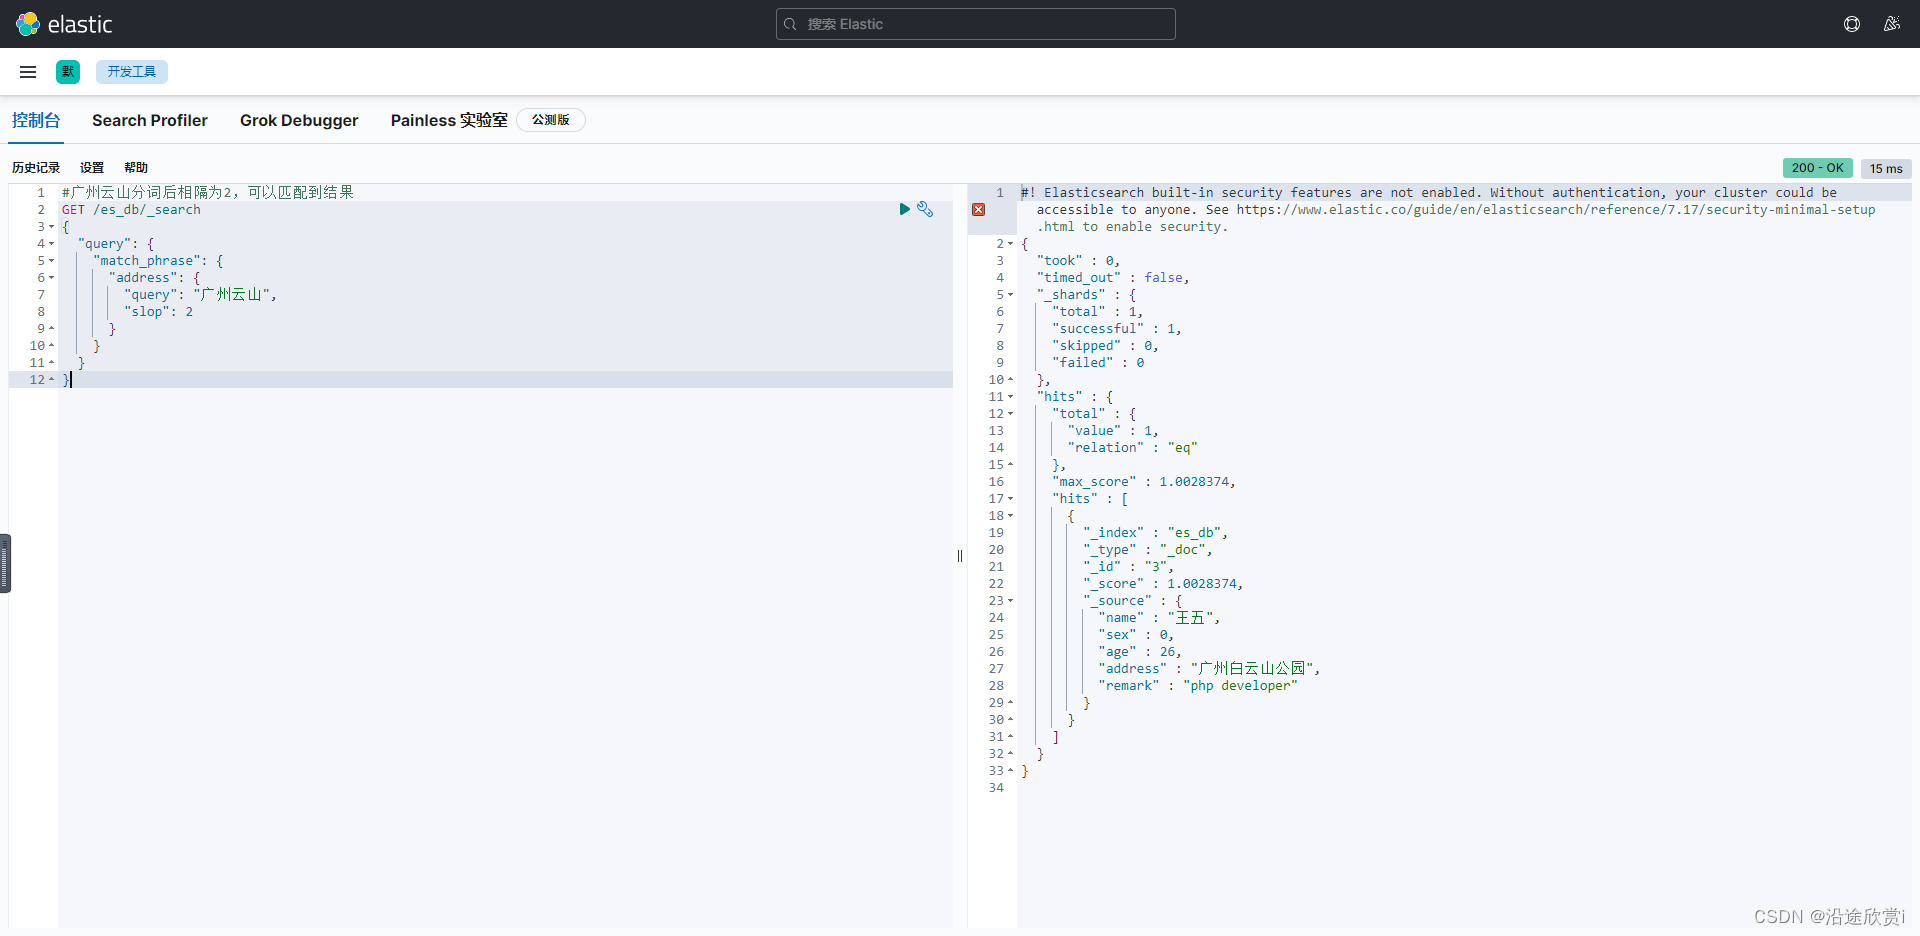
Task: Open the wrench request options icon
Action: 925,209
